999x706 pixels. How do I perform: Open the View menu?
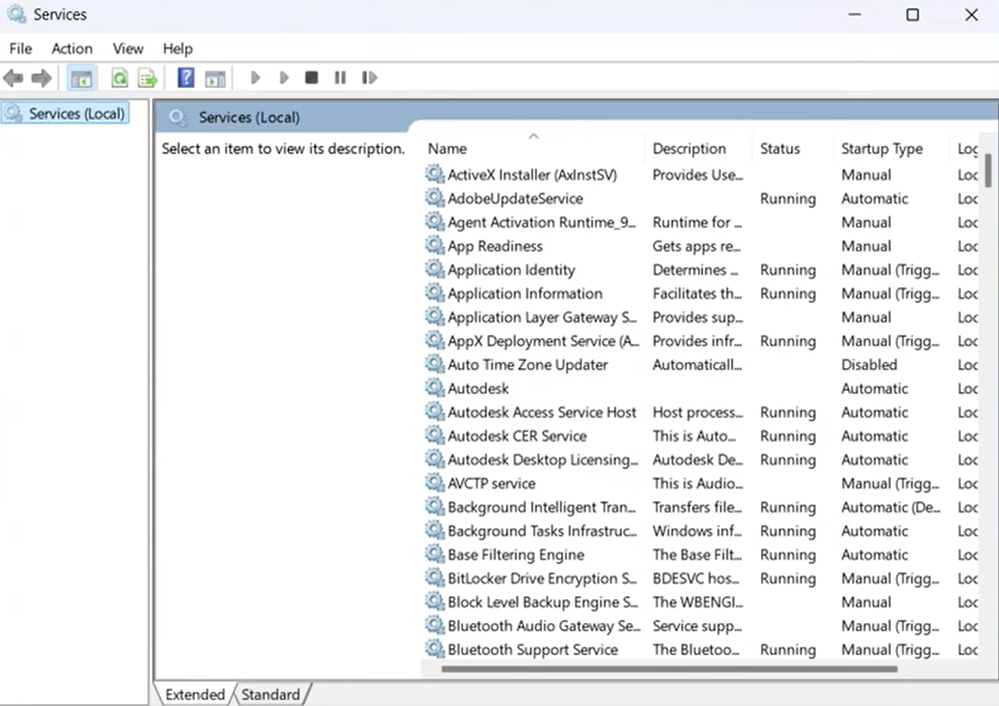coord(127,48)
